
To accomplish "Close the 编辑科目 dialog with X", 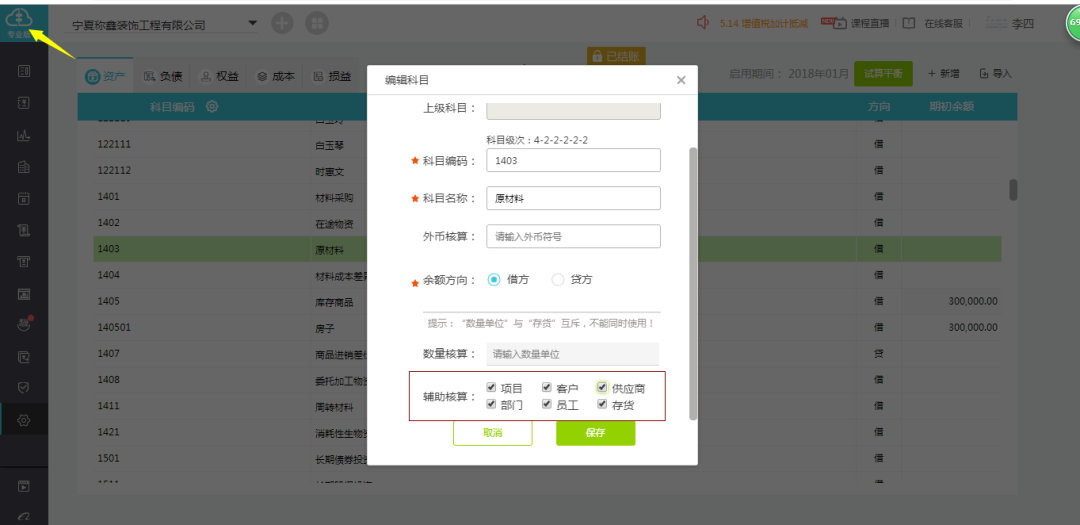I will tap(681, 80).
